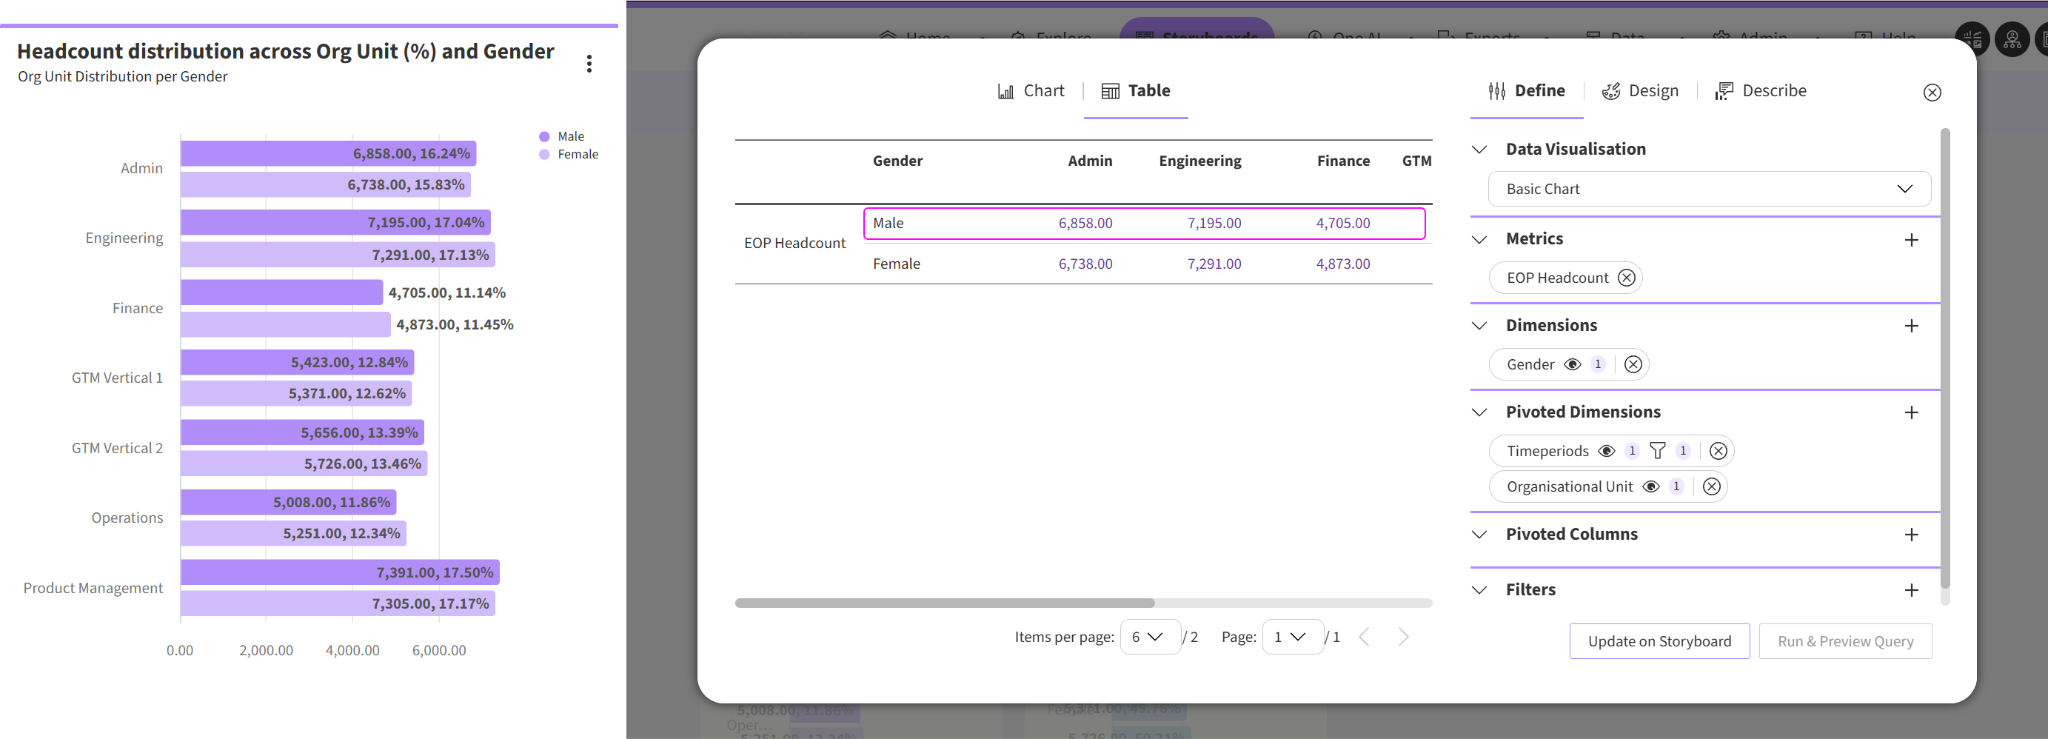Click Update on Storyboard button
The height and width of the screenshot is (739, 2048).
pos(1659,641)
